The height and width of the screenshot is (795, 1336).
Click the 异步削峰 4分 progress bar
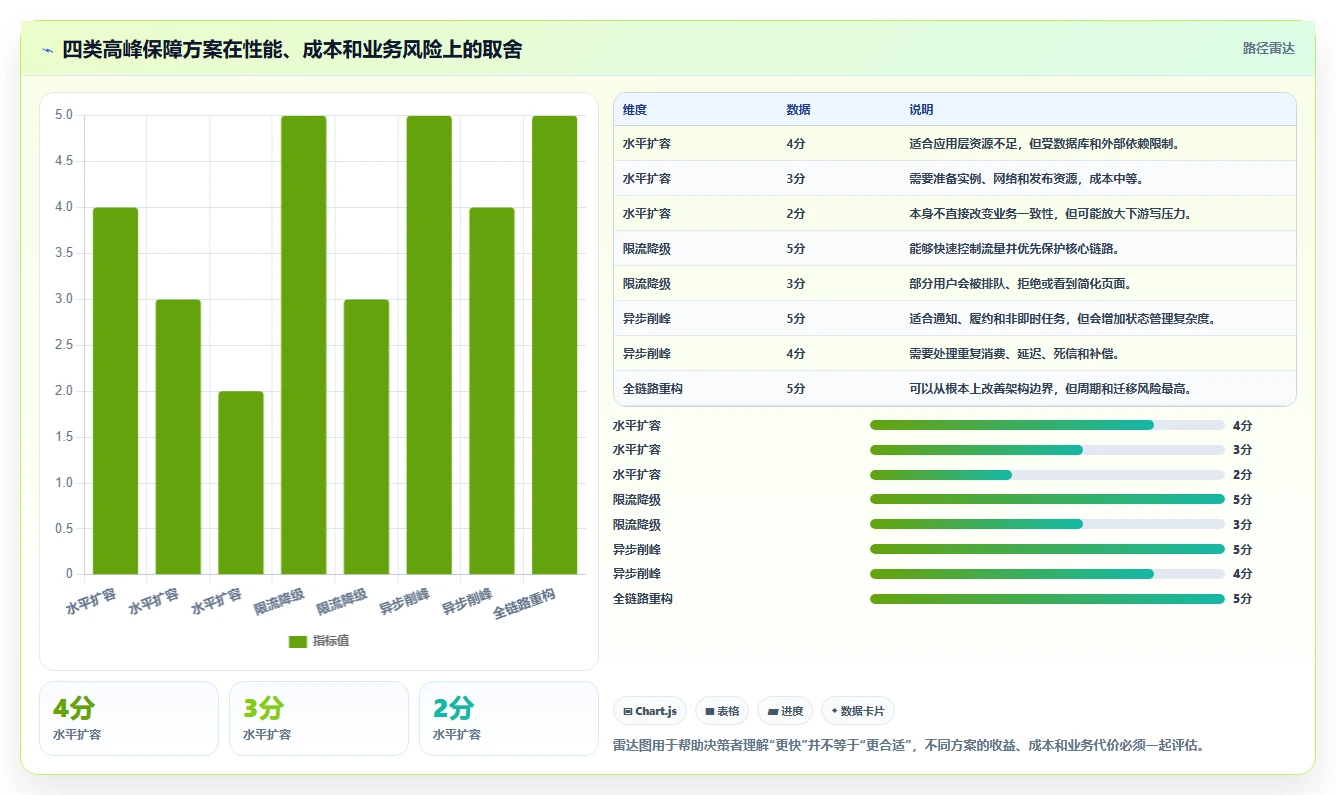1047,574
